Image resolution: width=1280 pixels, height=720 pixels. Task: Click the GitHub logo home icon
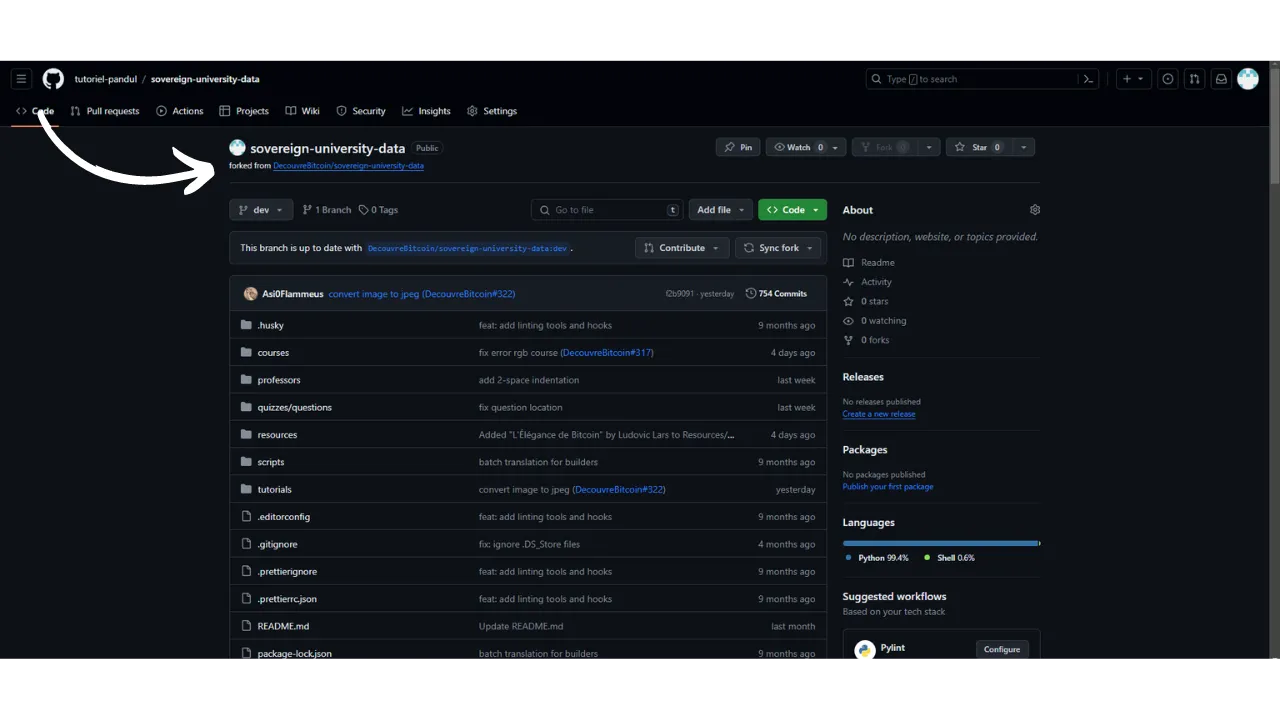tap(53, 79)
